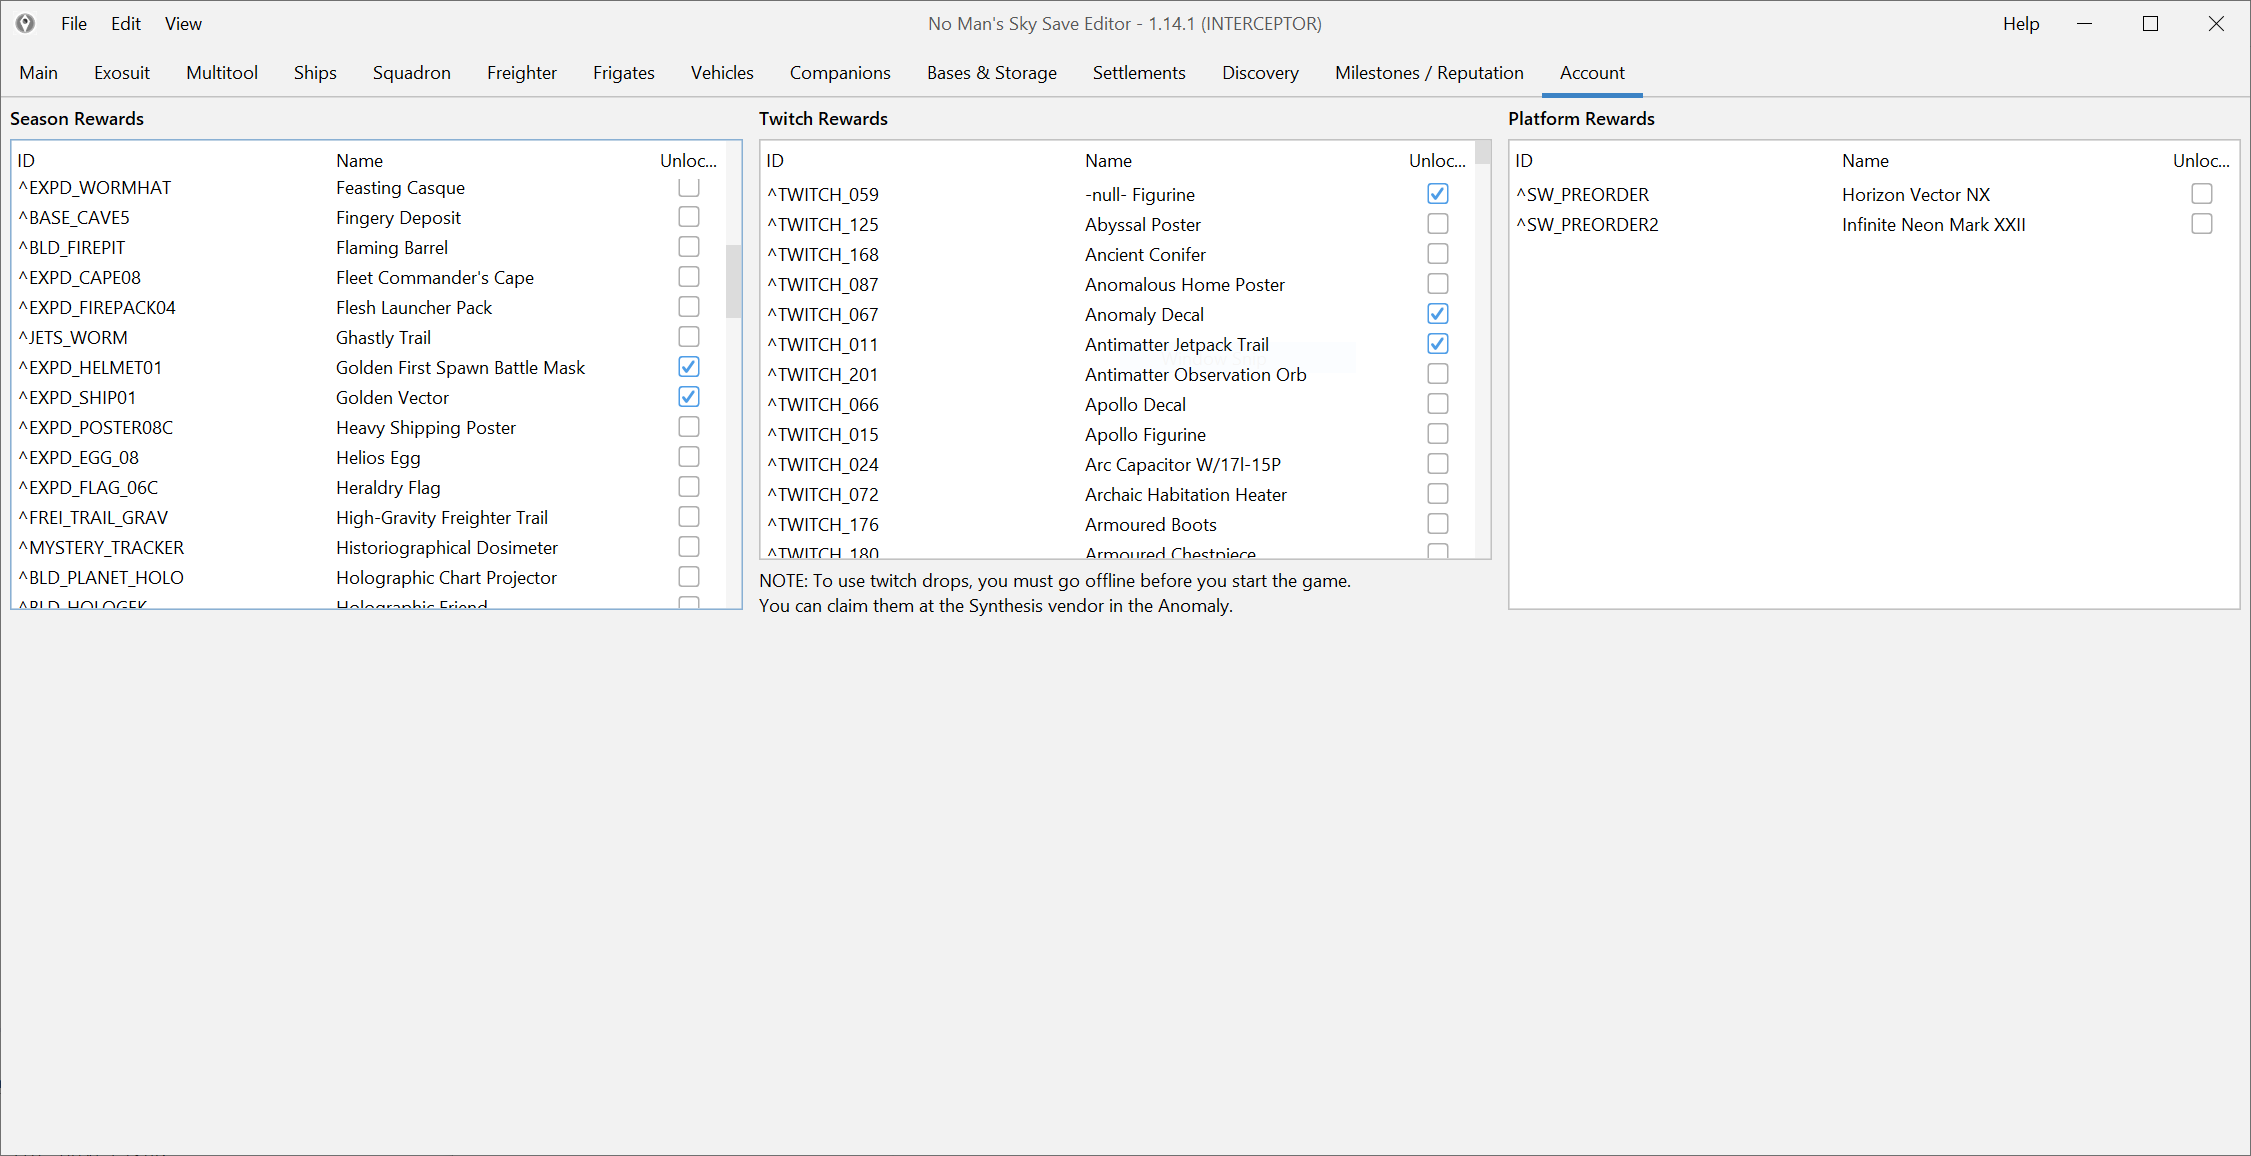Check Infinite Neon Mark XXII unlock box

2201,224
